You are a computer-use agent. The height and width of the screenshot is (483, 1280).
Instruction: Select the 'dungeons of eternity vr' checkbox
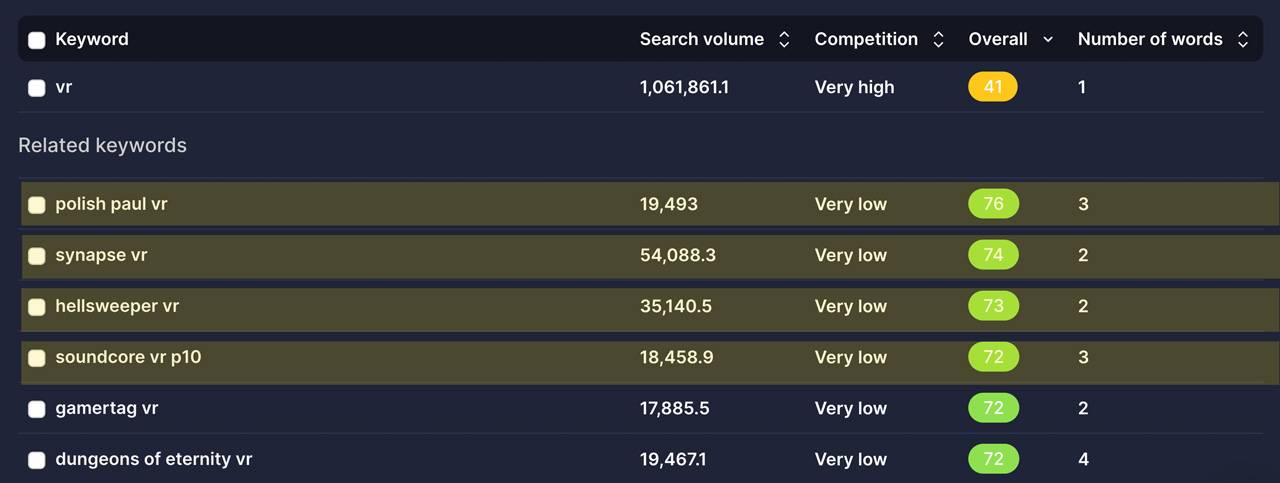click(37, 460)
